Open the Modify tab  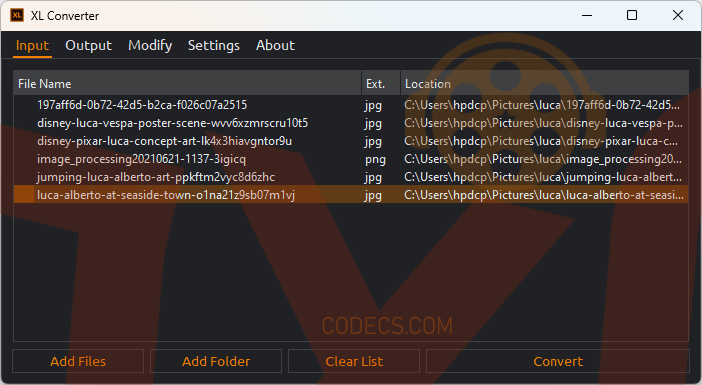[x=150, y=46]
